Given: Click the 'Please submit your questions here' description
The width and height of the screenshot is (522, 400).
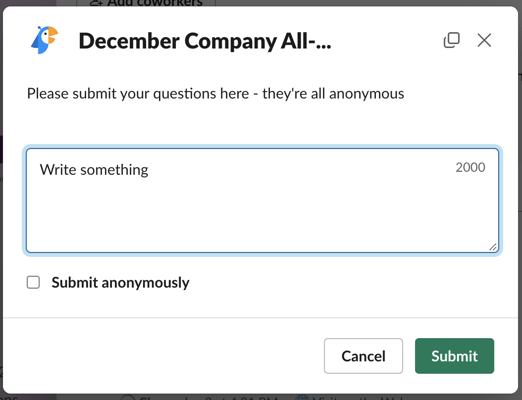Looking at the screenshot, I should (215, 94).
